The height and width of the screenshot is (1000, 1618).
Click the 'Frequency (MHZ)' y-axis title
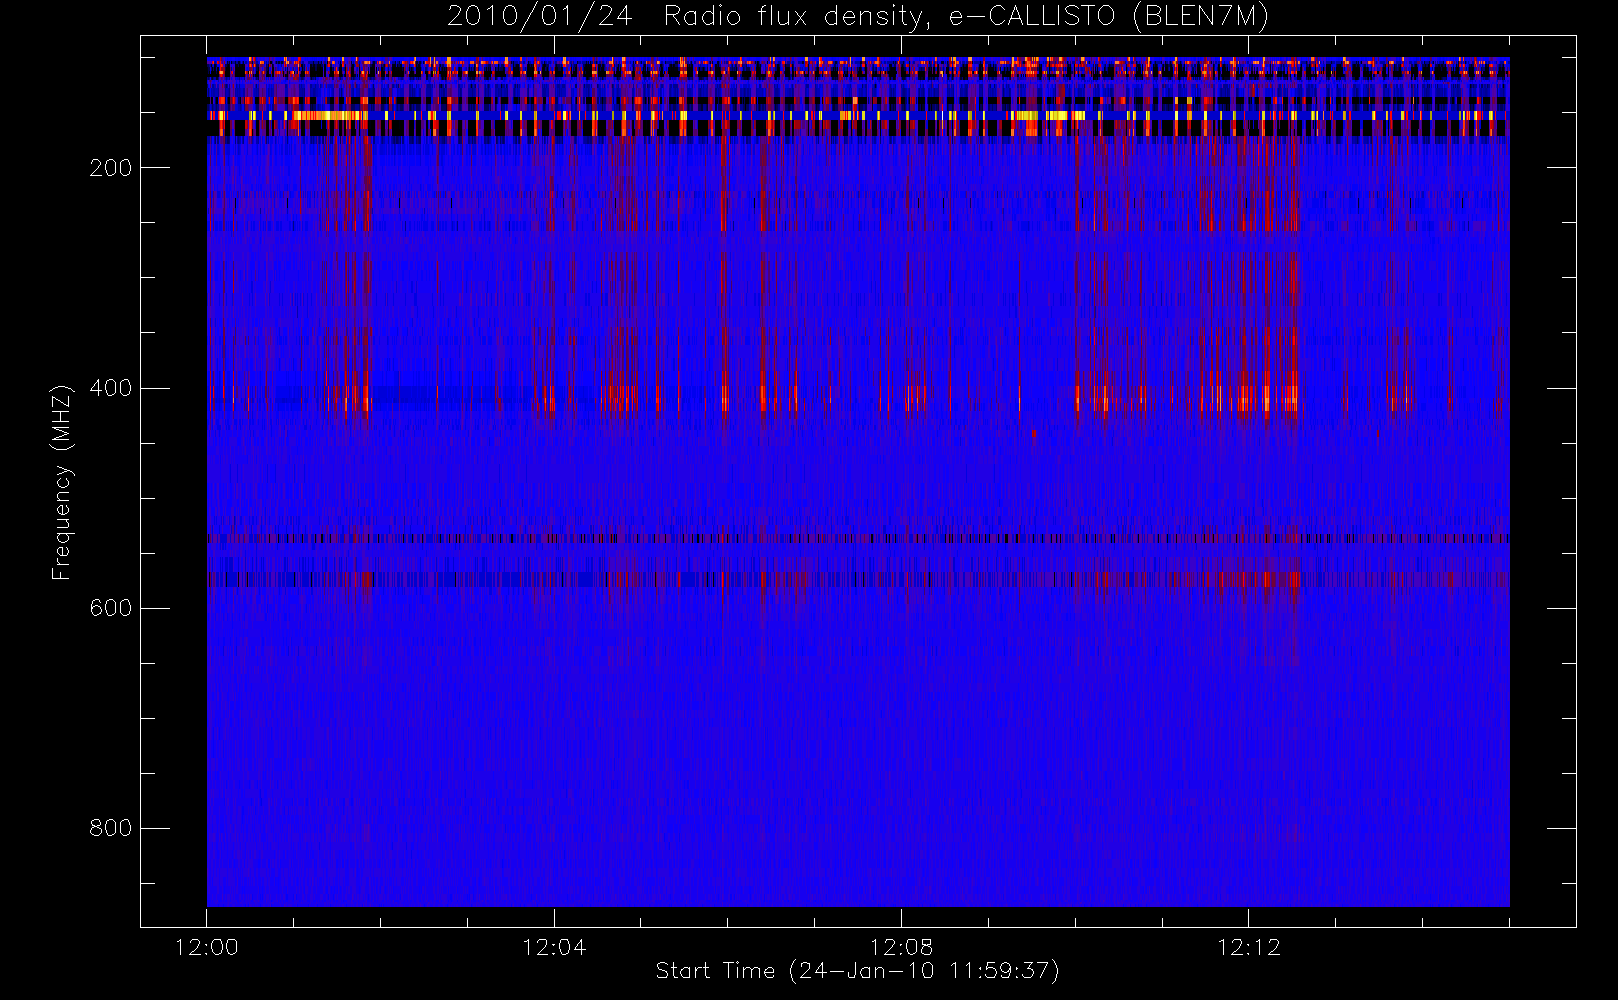[62, 482]
